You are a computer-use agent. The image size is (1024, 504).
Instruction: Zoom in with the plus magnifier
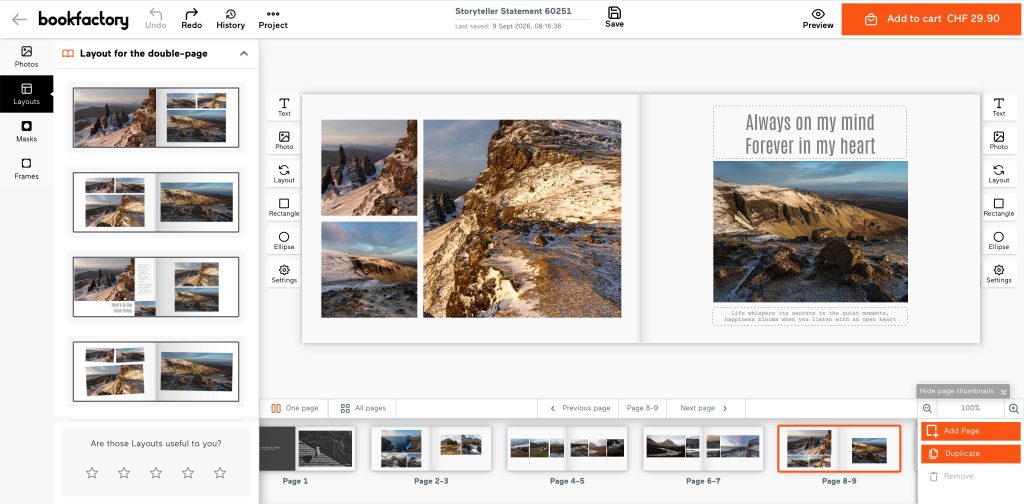1014,408
